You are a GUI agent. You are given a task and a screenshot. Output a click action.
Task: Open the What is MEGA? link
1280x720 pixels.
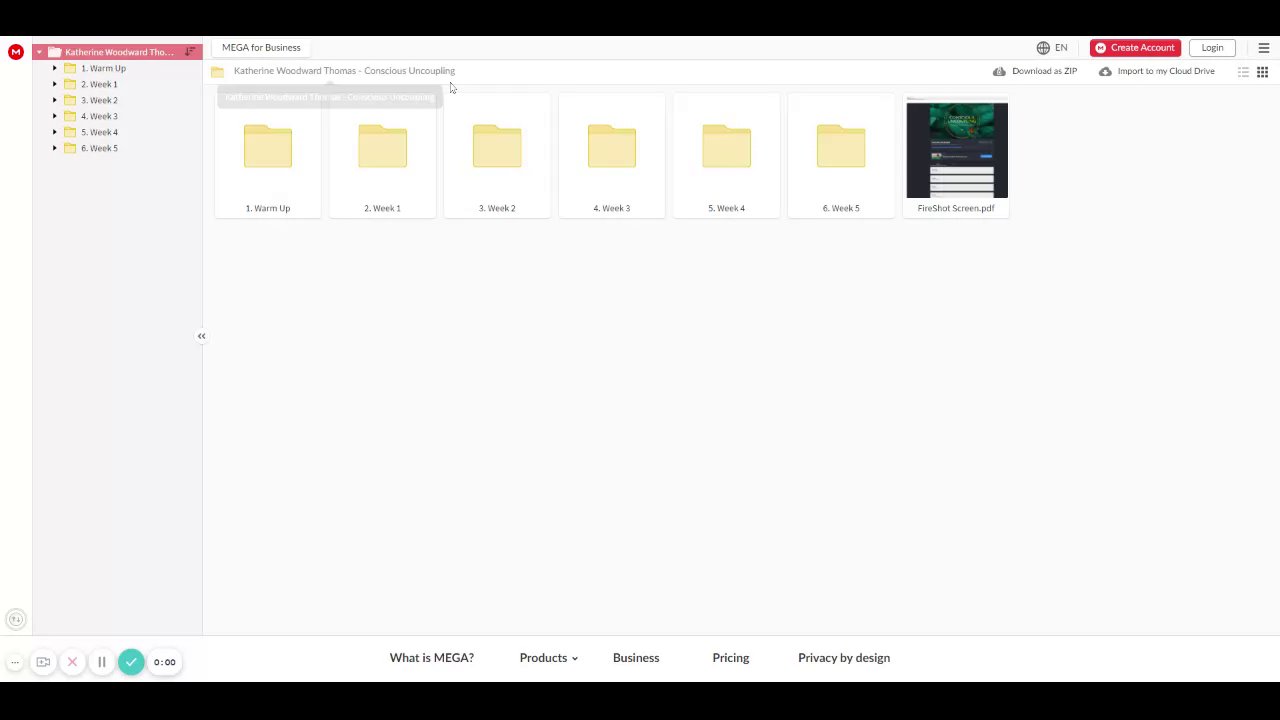click(432, 658)
